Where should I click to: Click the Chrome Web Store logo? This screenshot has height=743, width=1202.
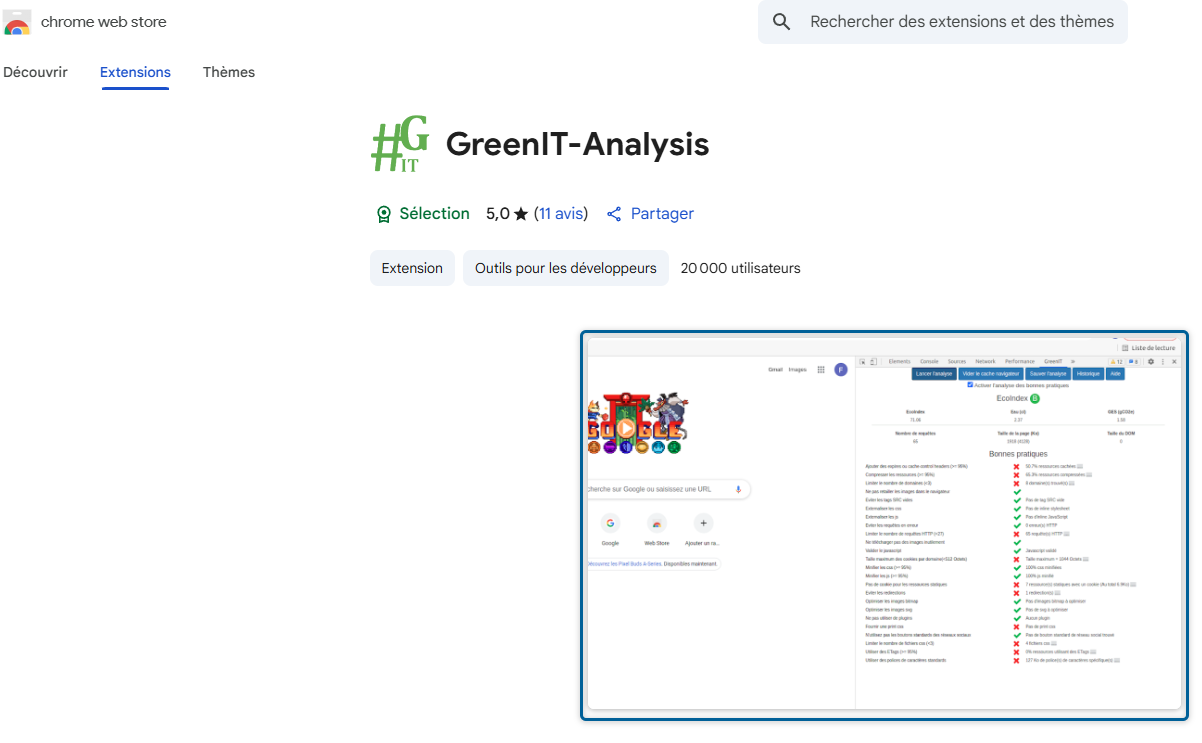coord(17,21)
